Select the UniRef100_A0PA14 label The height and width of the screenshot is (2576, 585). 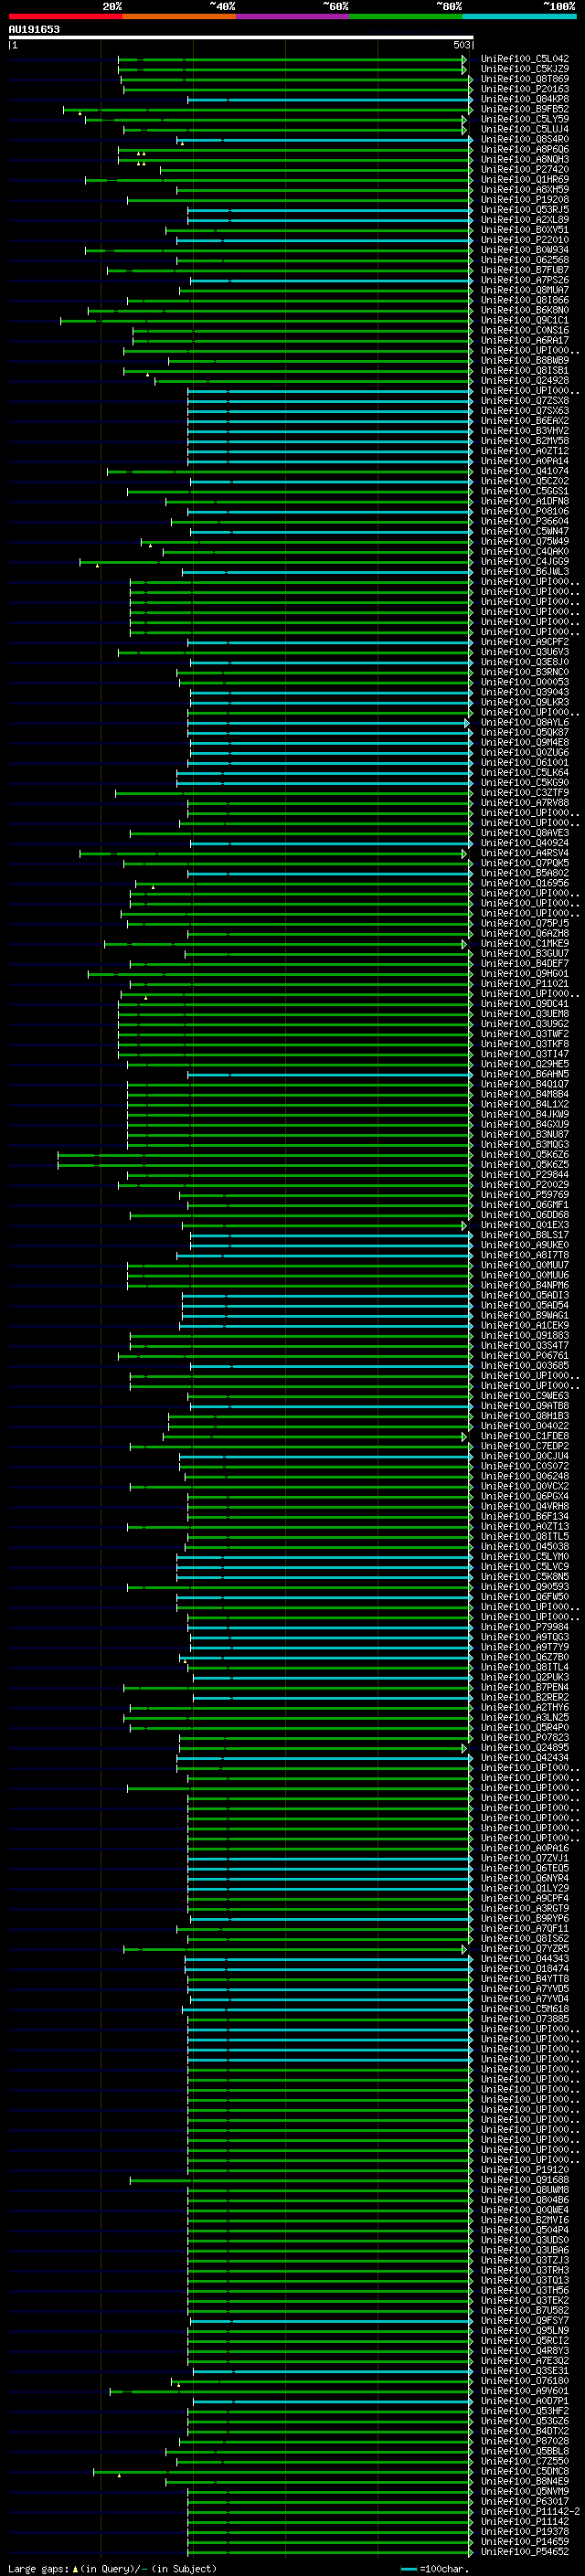pyautogui.click(x=525, y=461)
